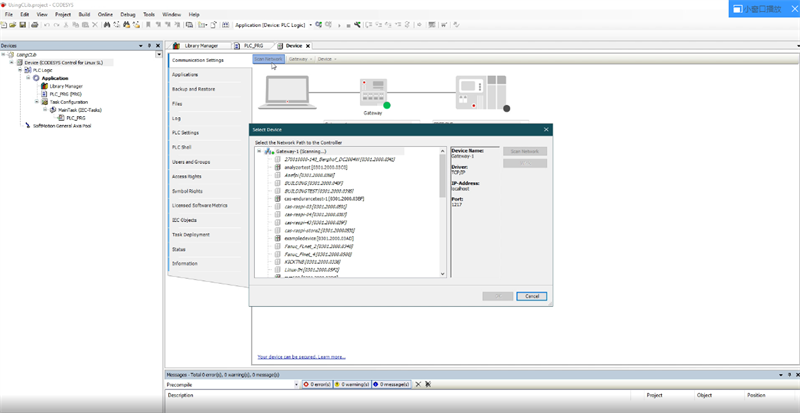The width and height of the screenshot is (800, 413).
Task: Click the Toggle Bookmark toolbar icon
Action: click(x=148, y=25)
